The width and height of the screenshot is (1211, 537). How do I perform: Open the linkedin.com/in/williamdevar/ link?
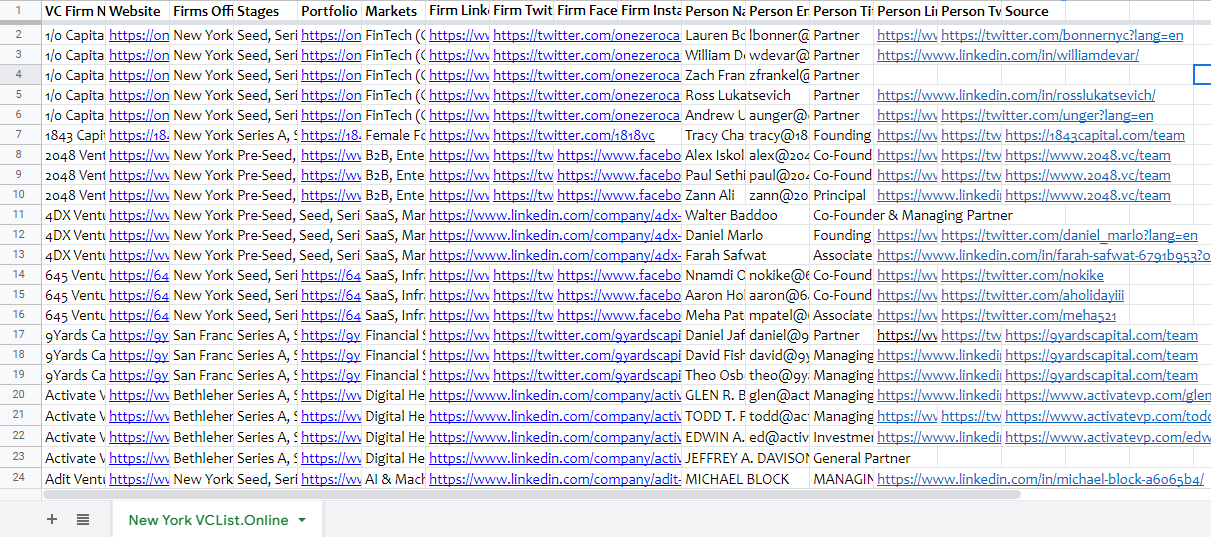(1008, 55)
